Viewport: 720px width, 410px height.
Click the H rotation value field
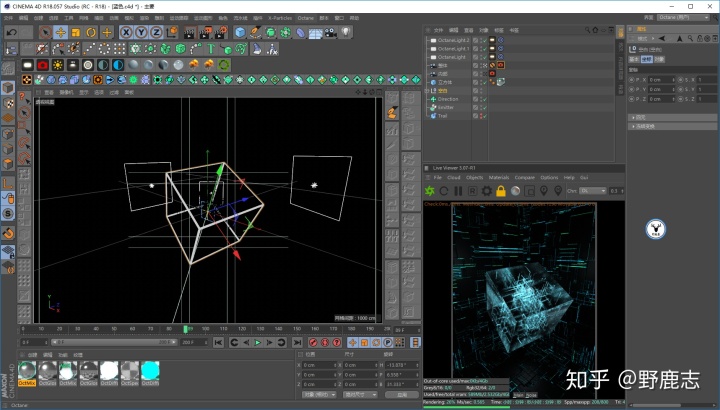click(x=402, y=365)
